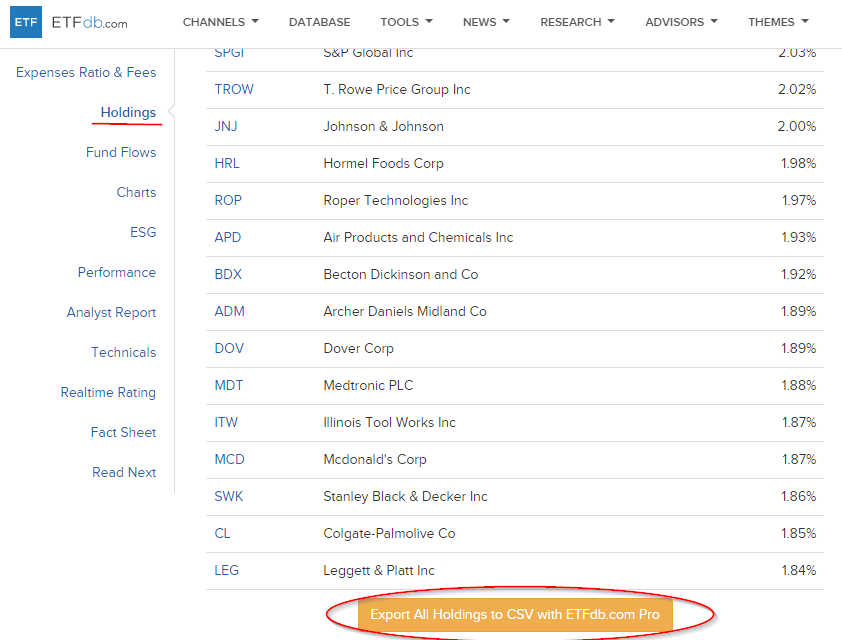Open the Analyst Report section
This screenshot has height=640, width=842.
tap(111, 312)
